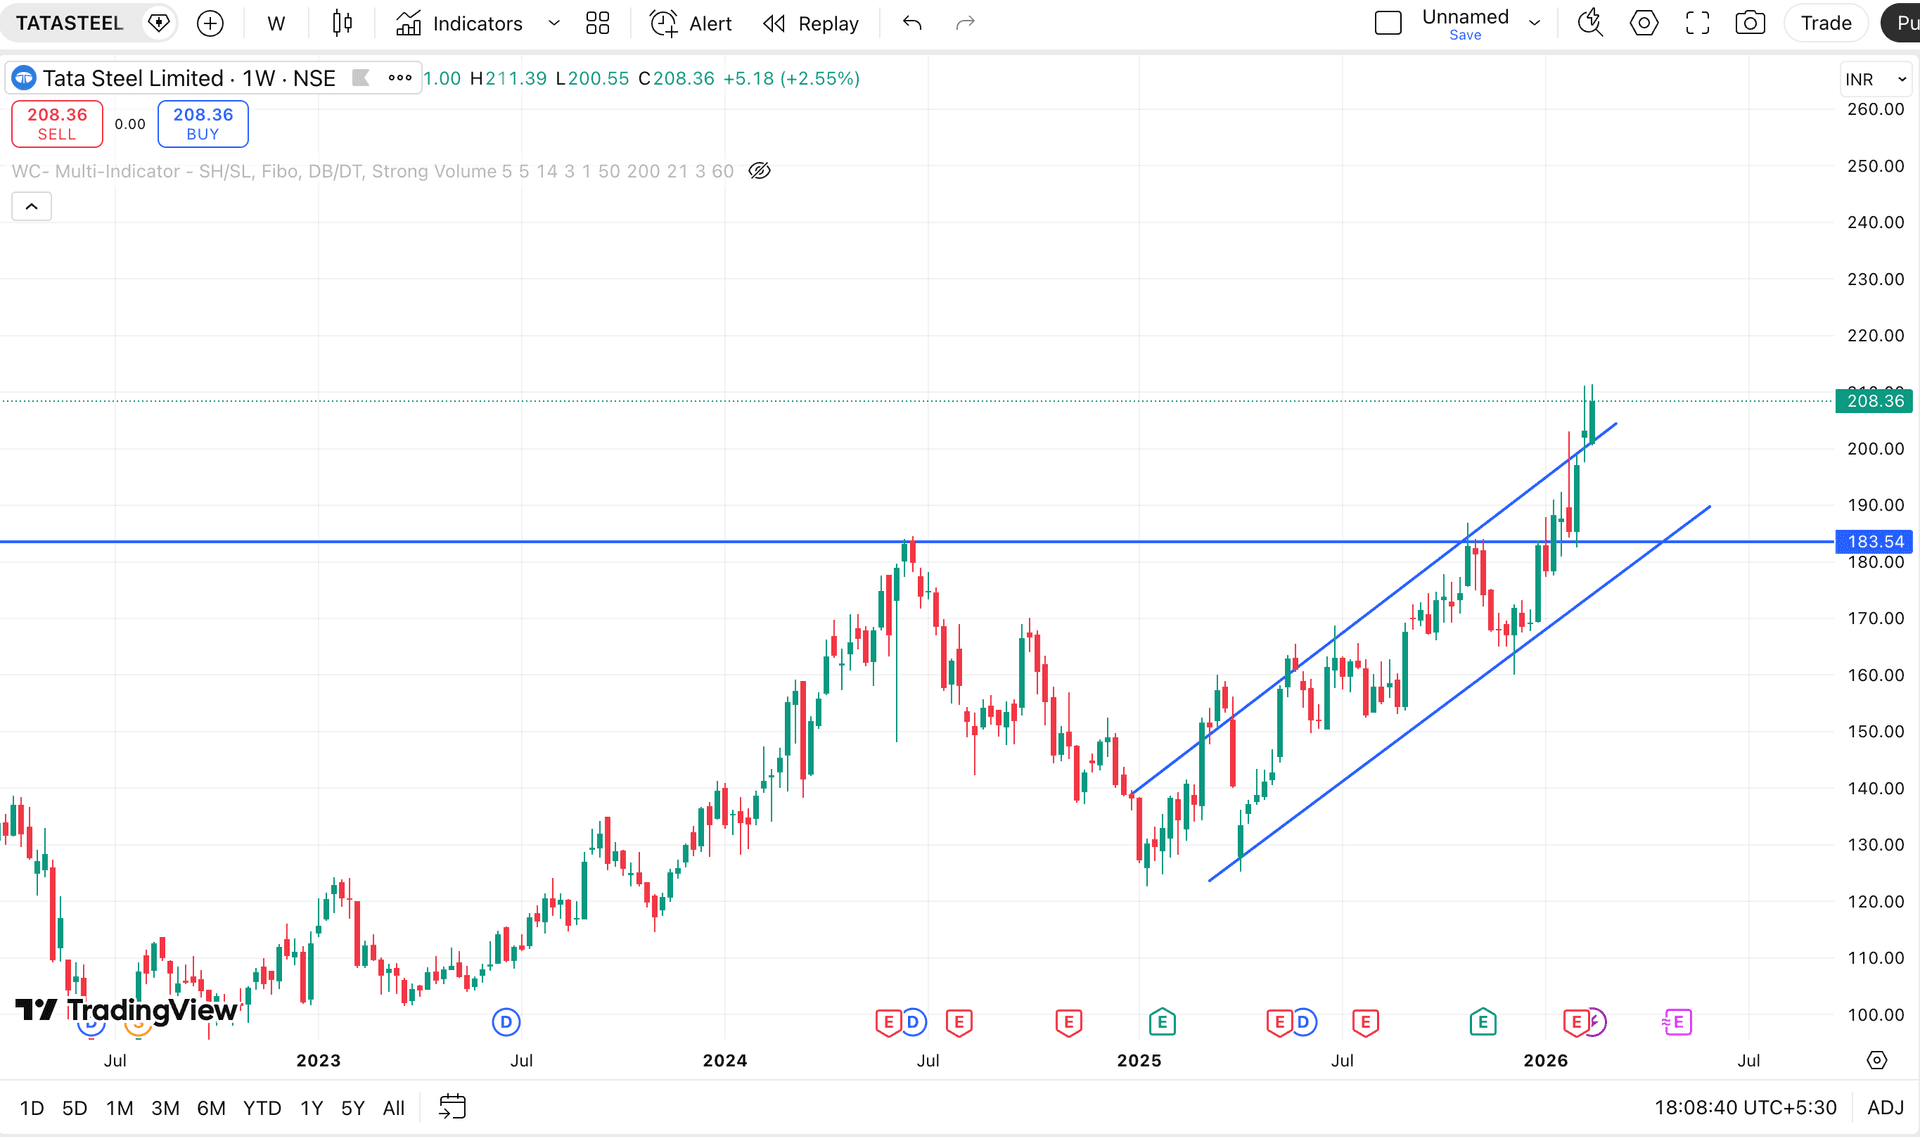Click the purple upcoming earnings E marker
The width and height of the screenshot is (1920, 1137).
point(1677,1022)
